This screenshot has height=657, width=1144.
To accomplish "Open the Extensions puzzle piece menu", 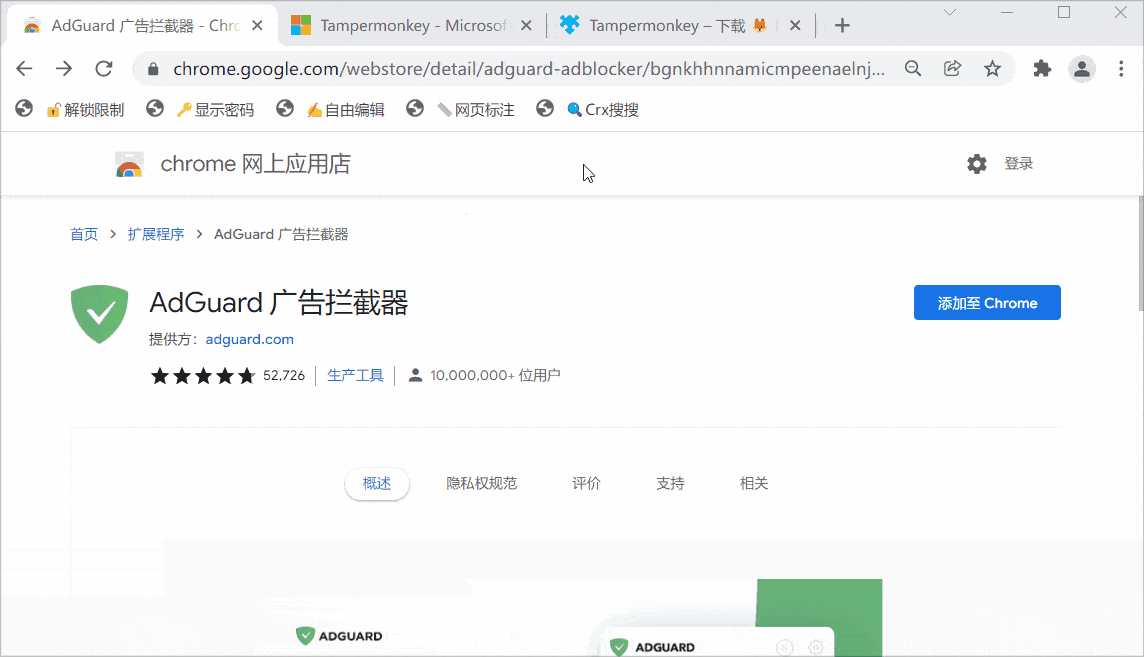I will click(1042, 68).
